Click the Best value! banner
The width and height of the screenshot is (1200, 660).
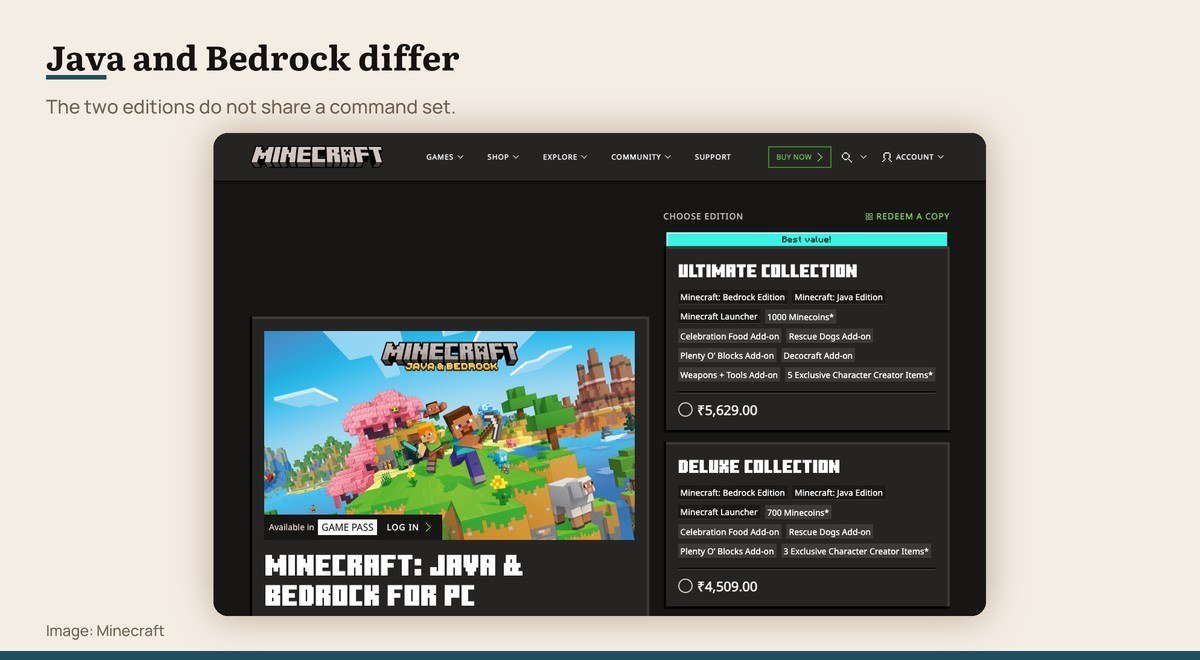click(806, 239)
